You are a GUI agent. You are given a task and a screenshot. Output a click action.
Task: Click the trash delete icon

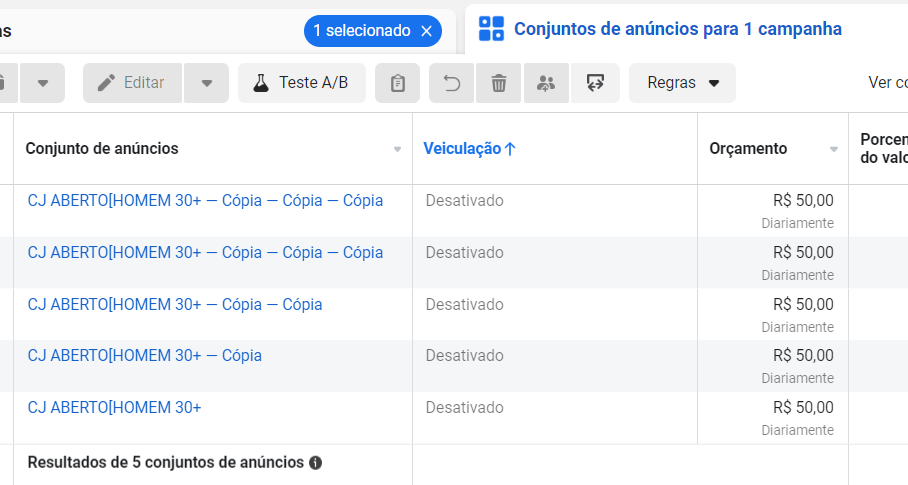[x=499, y=83]
